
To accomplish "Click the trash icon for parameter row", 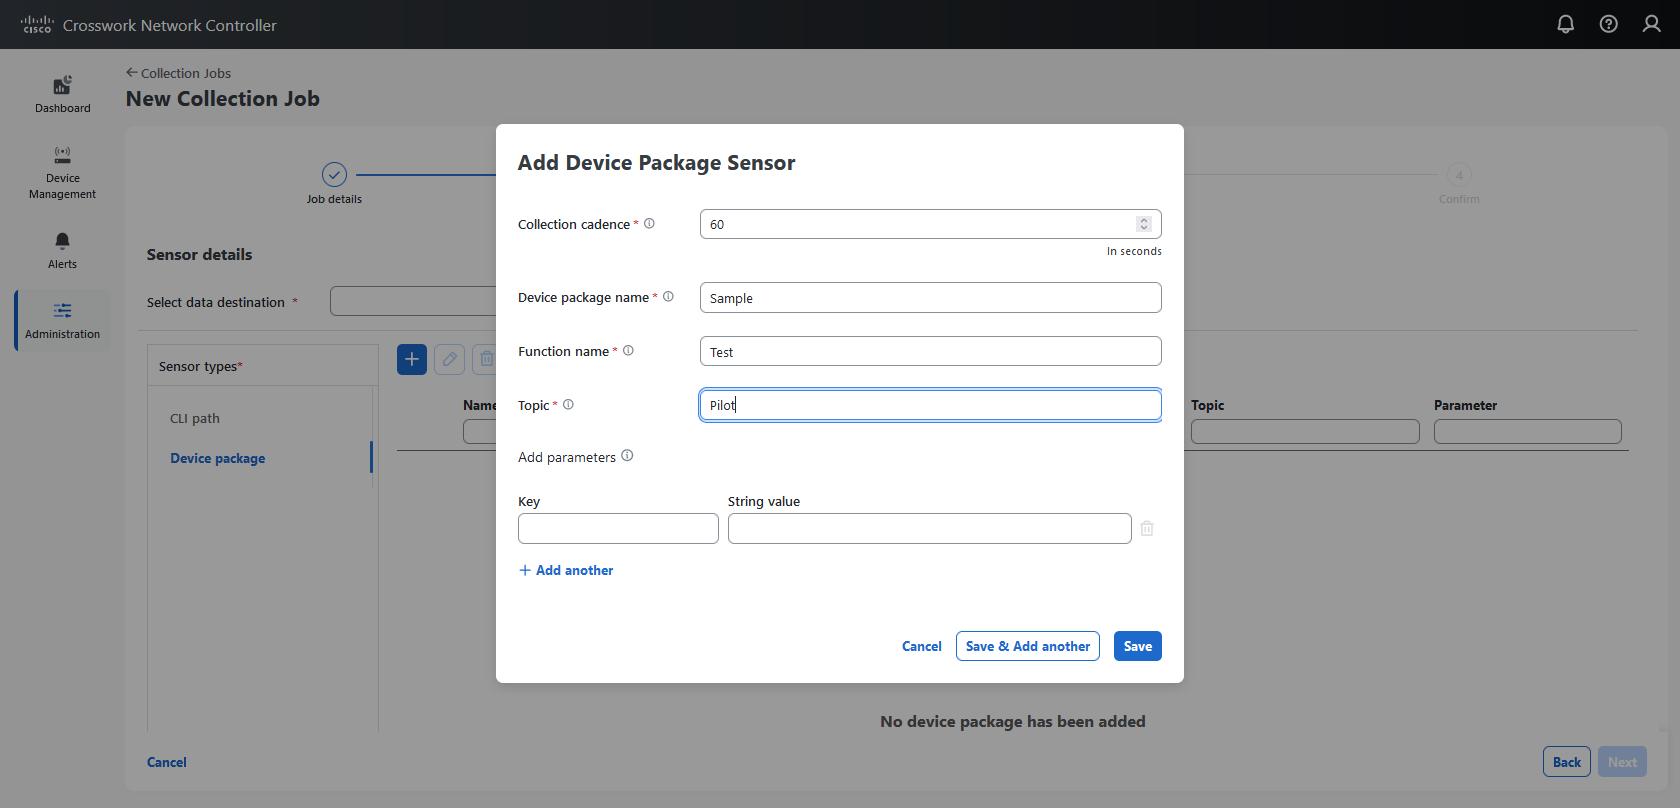I will tap(1147, 528).
